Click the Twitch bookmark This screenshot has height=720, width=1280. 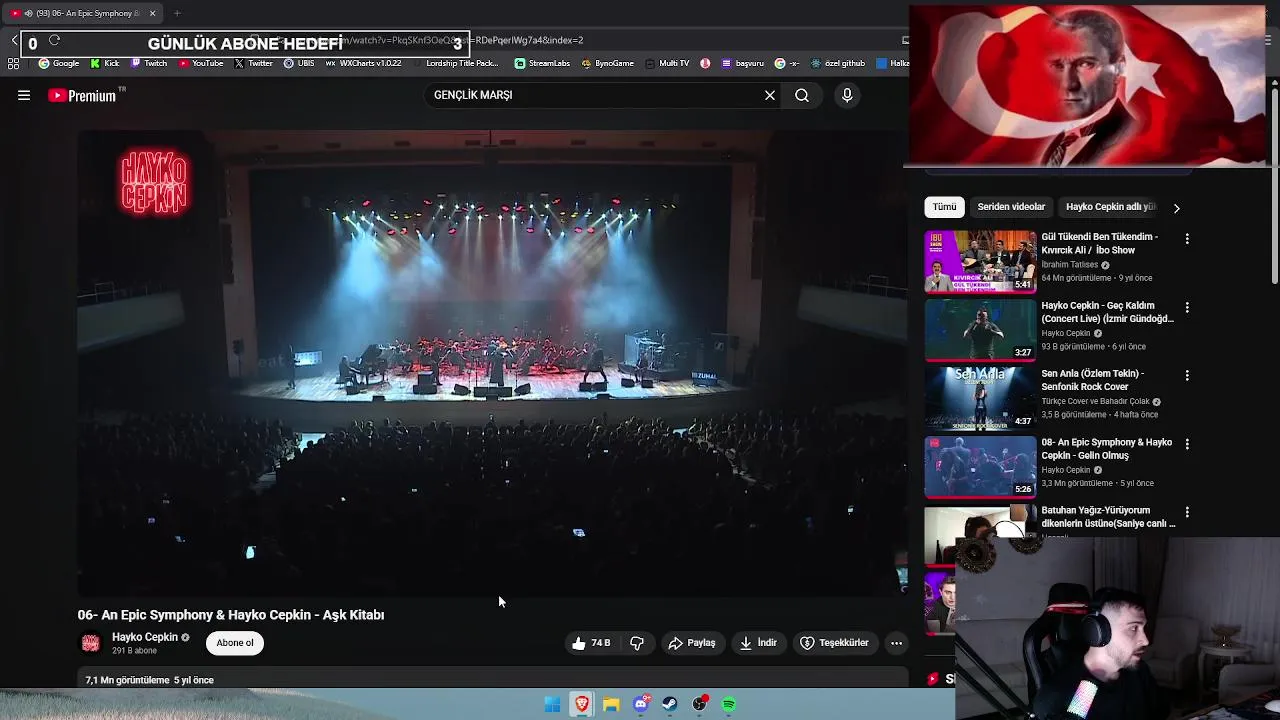[x=149, y=63]
